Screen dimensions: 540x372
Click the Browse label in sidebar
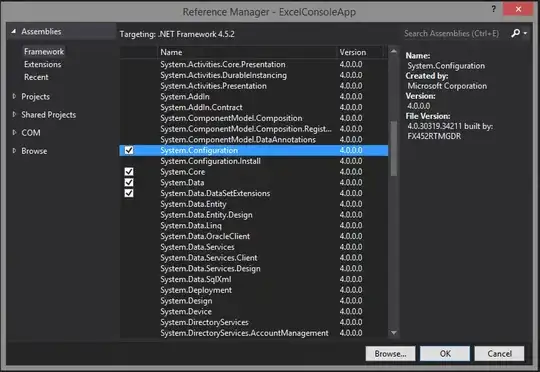[x=34, y=151]
